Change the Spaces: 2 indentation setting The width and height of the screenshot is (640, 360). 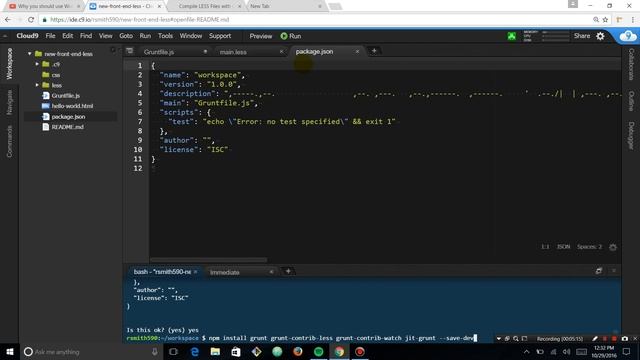(x=589, y=247)
